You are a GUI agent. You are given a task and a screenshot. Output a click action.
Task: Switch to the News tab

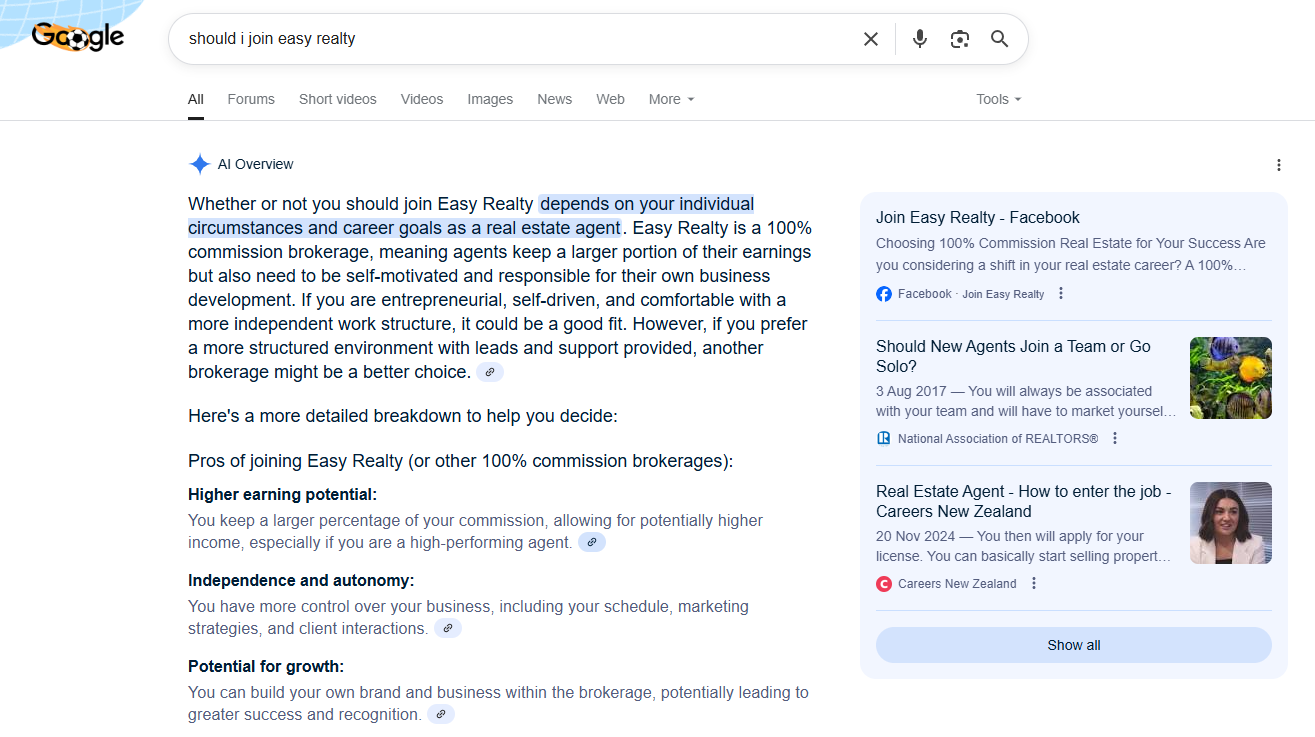[x=554, y=99]
